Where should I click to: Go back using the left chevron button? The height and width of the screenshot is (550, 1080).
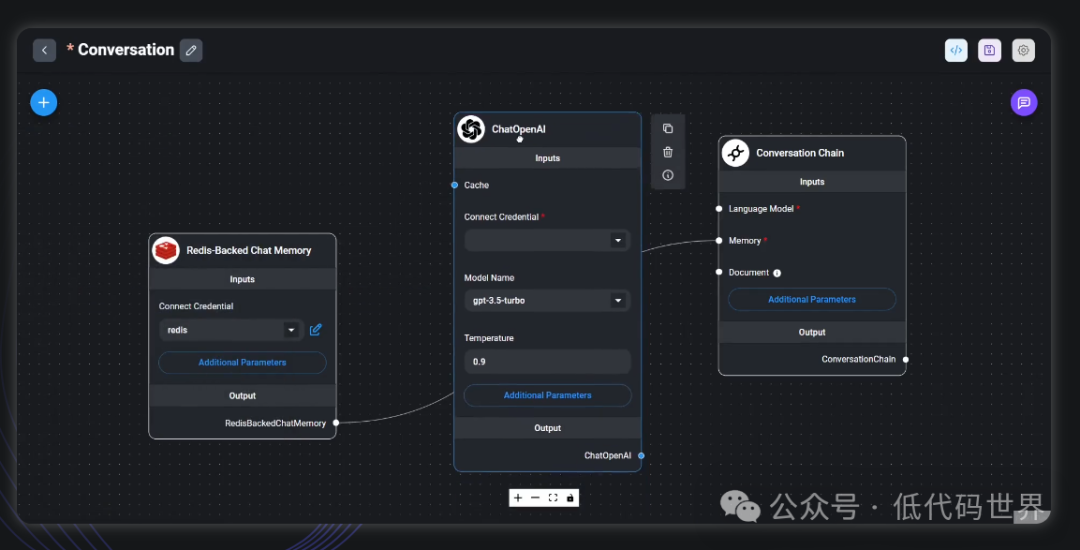(44, 50)
